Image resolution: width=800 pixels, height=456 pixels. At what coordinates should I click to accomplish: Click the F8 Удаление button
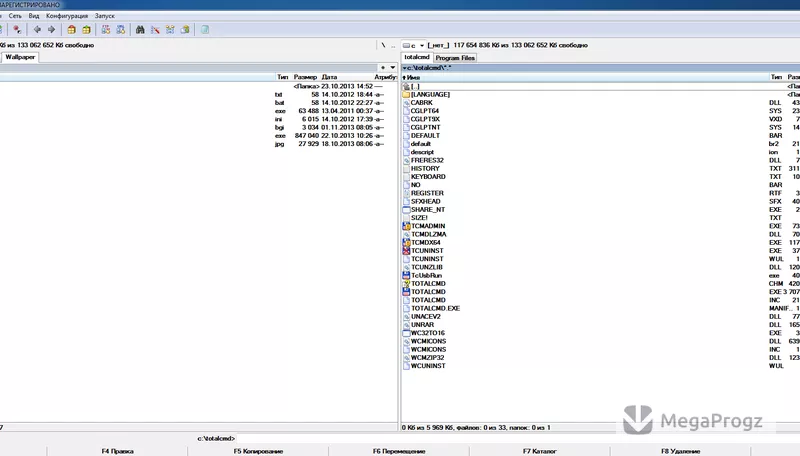pyautogui.click(x=681, y=451)
